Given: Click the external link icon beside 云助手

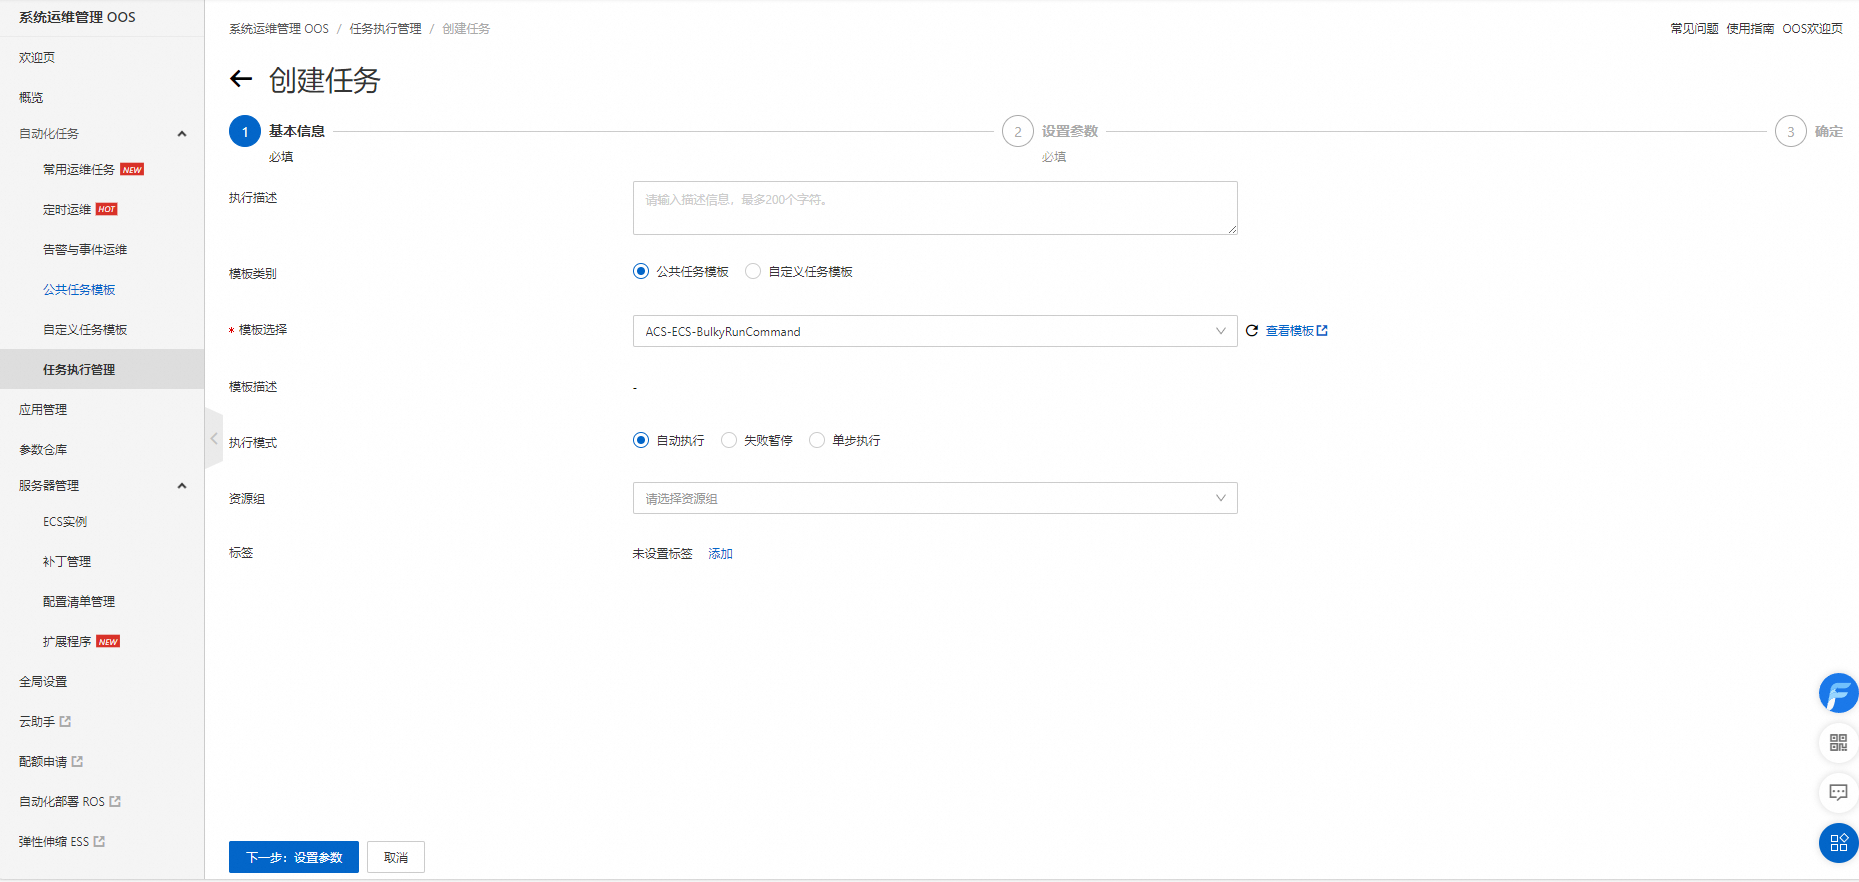Looking at the screenshot, I should tap(66, 721).
